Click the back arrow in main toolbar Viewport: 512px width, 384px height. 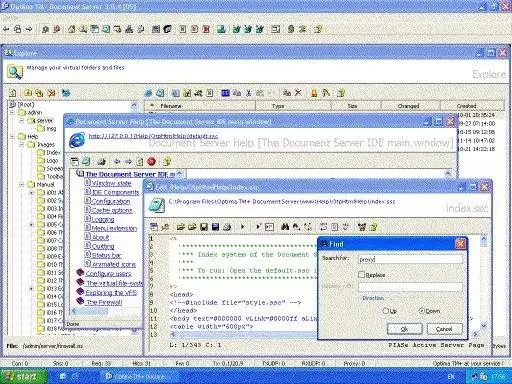point(6,29)
